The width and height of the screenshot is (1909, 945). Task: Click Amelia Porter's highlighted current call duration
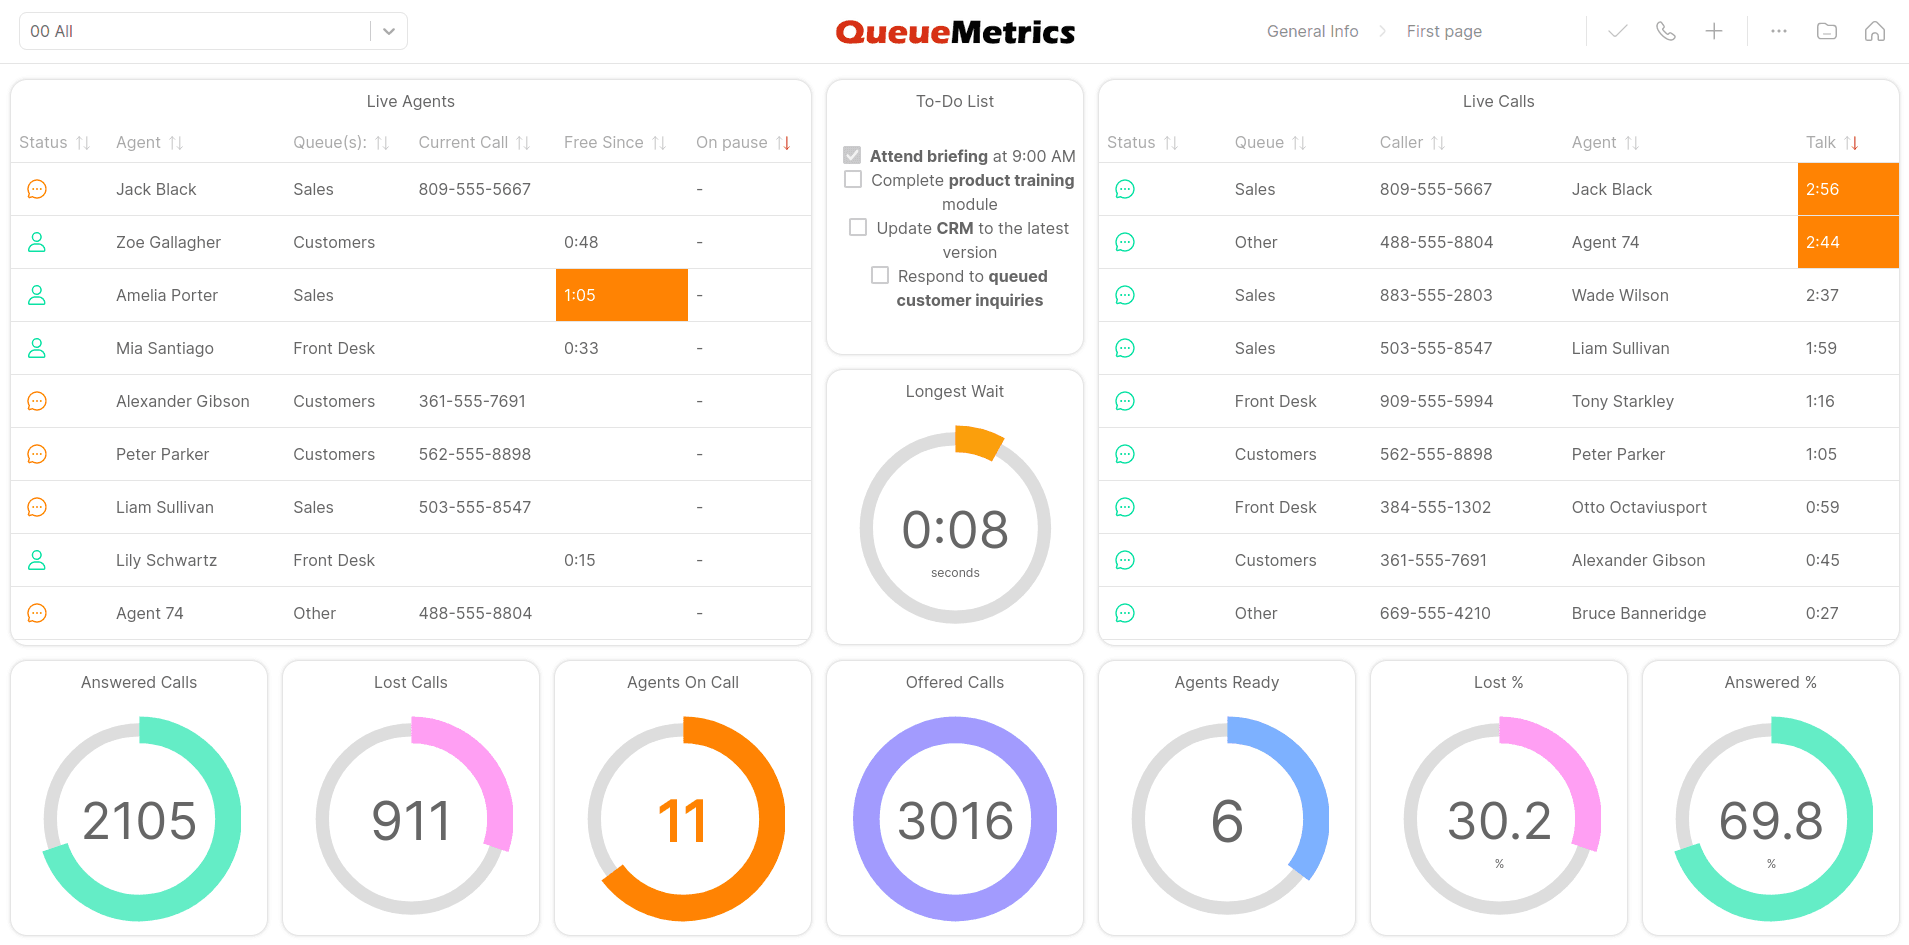point(621,294)
